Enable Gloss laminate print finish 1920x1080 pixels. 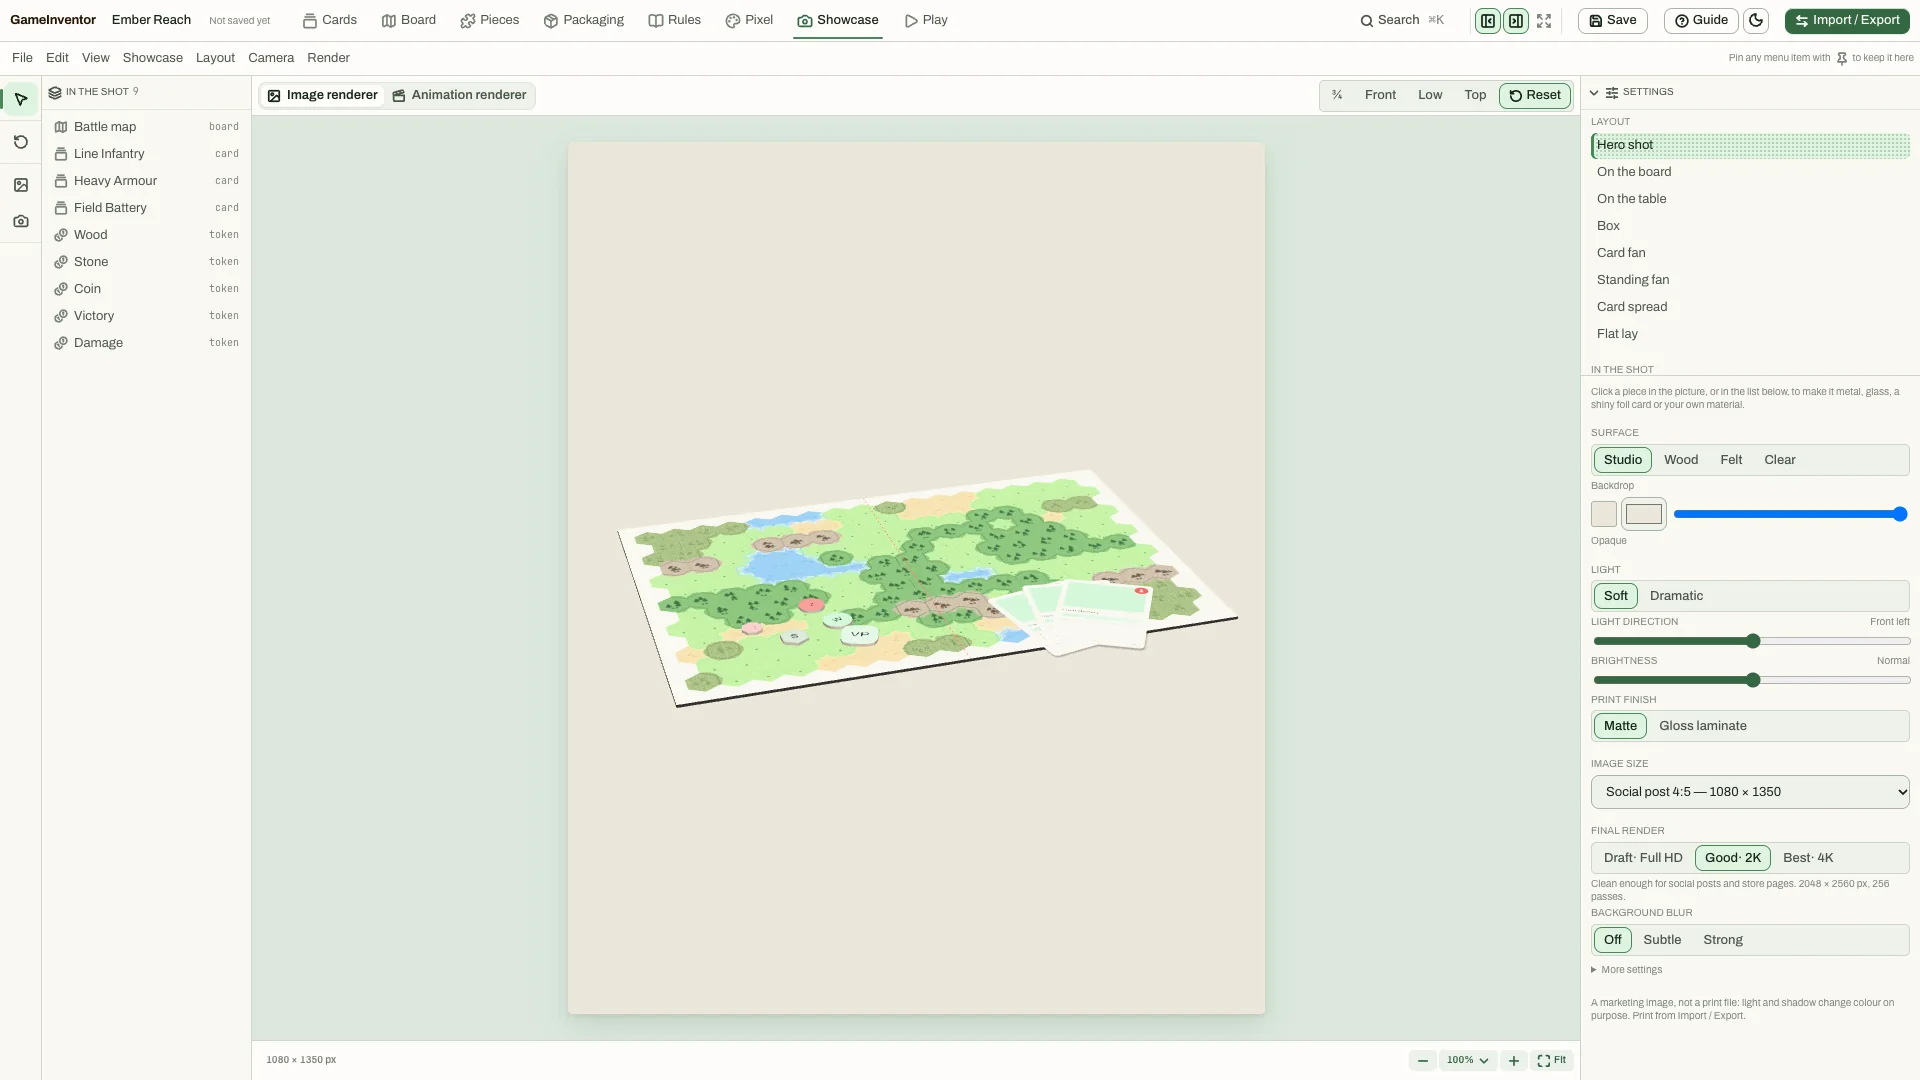pyautogui.click(x=1703, y=726)
